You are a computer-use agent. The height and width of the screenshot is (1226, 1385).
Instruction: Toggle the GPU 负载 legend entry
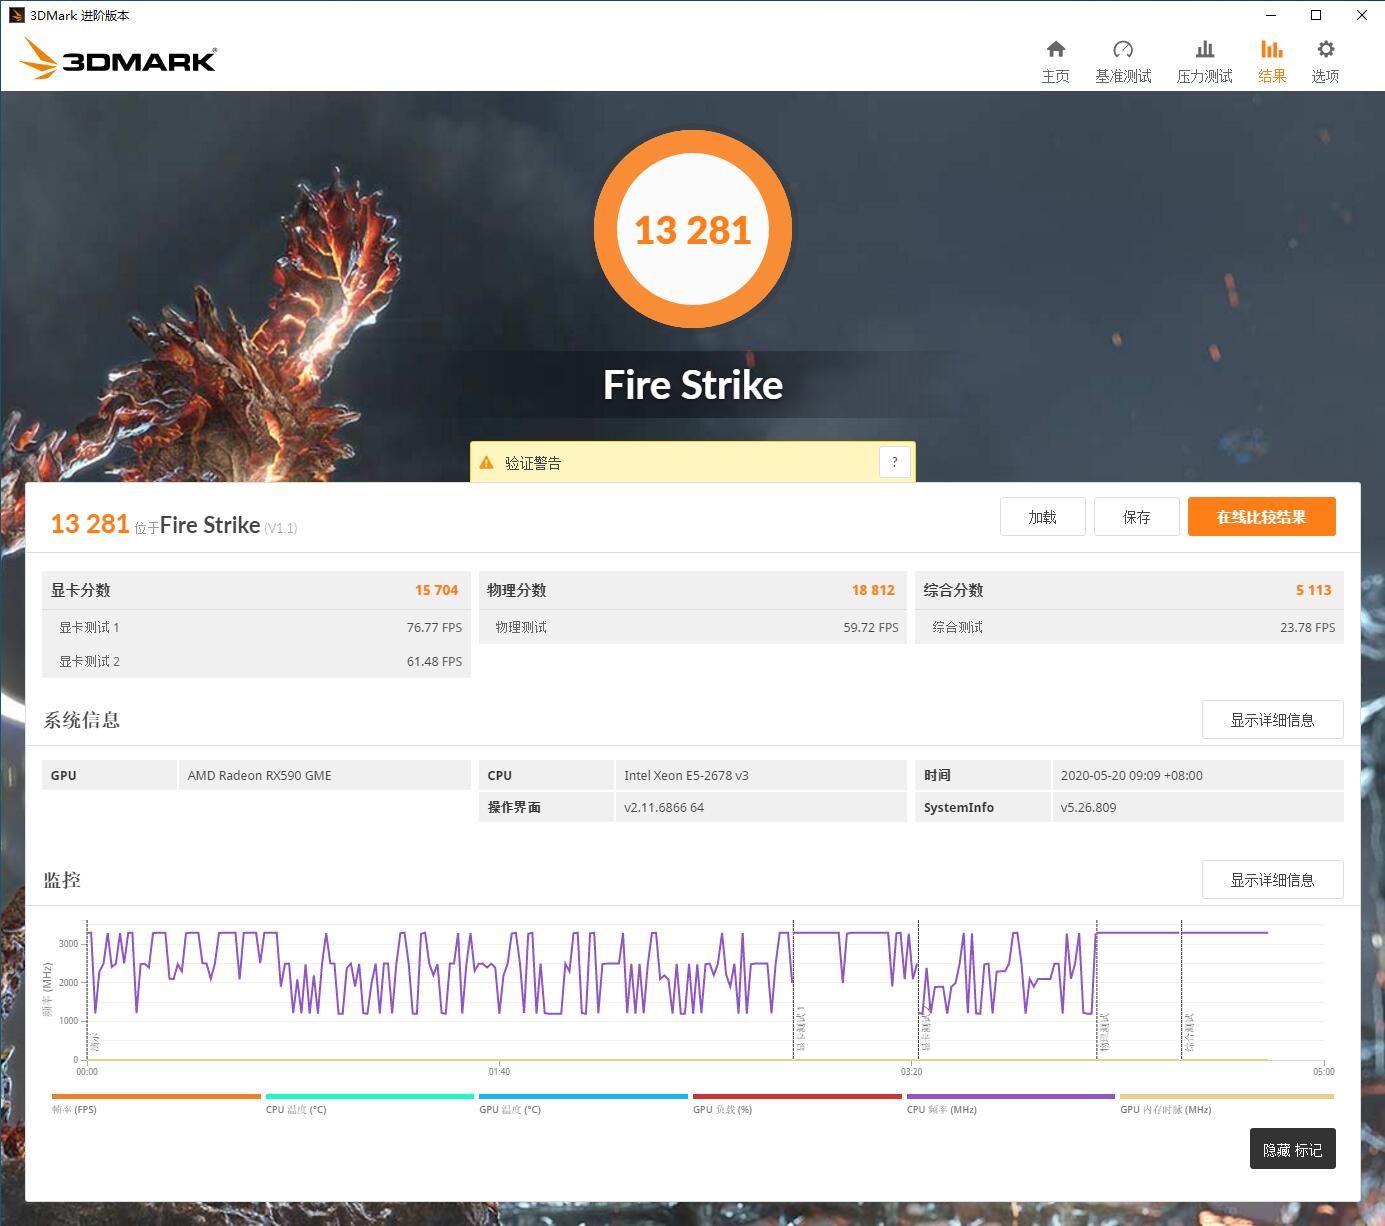point(797,1096)
